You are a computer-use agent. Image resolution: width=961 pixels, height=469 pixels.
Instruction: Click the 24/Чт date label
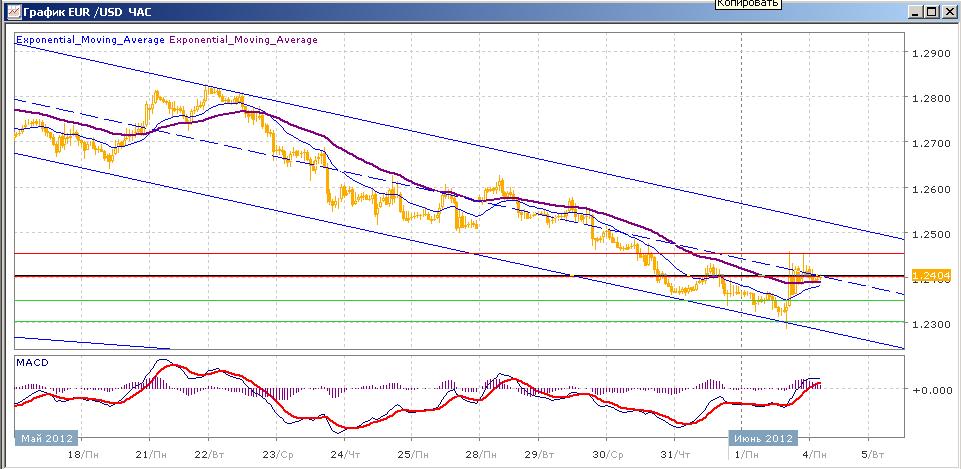(345, 455)
